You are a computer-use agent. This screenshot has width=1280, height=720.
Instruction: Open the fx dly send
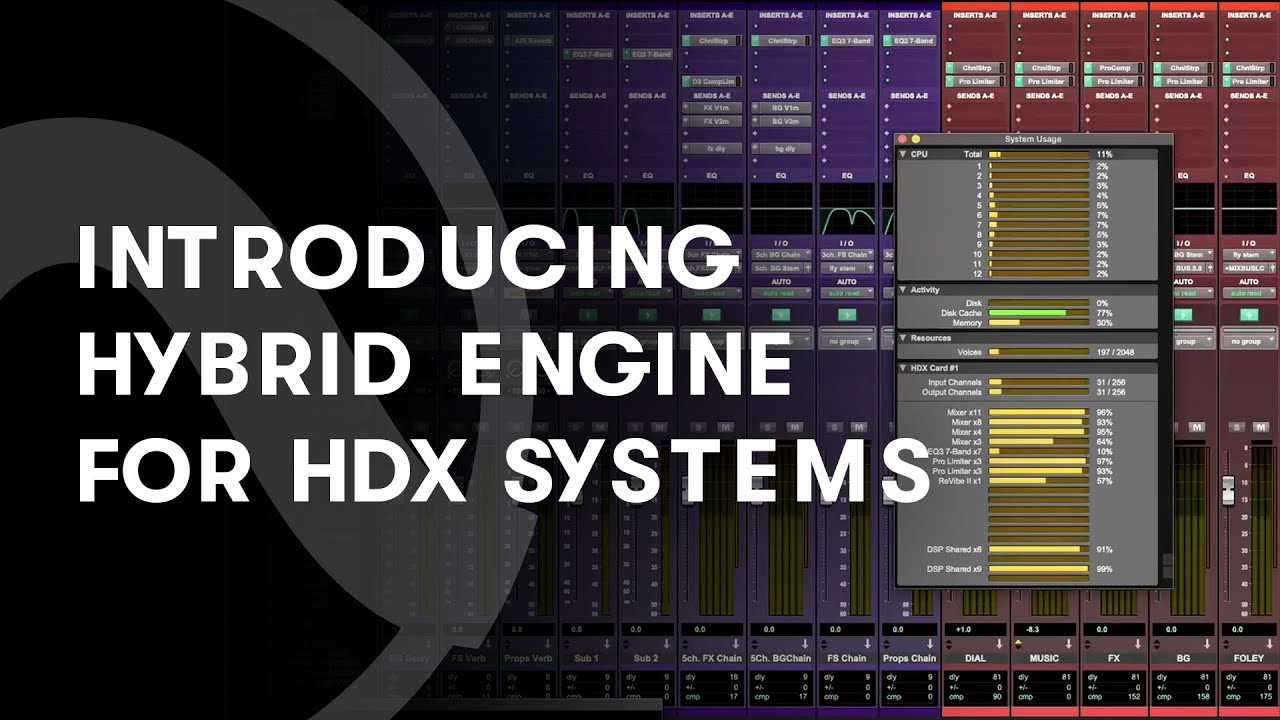tap(712, 148)
